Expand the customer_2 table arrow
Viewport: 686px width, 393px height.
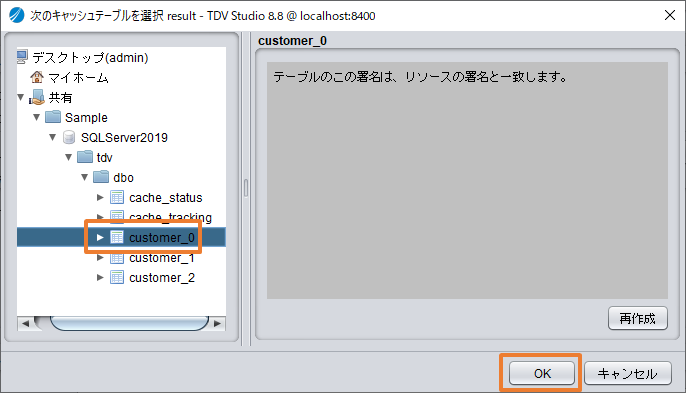100,277
